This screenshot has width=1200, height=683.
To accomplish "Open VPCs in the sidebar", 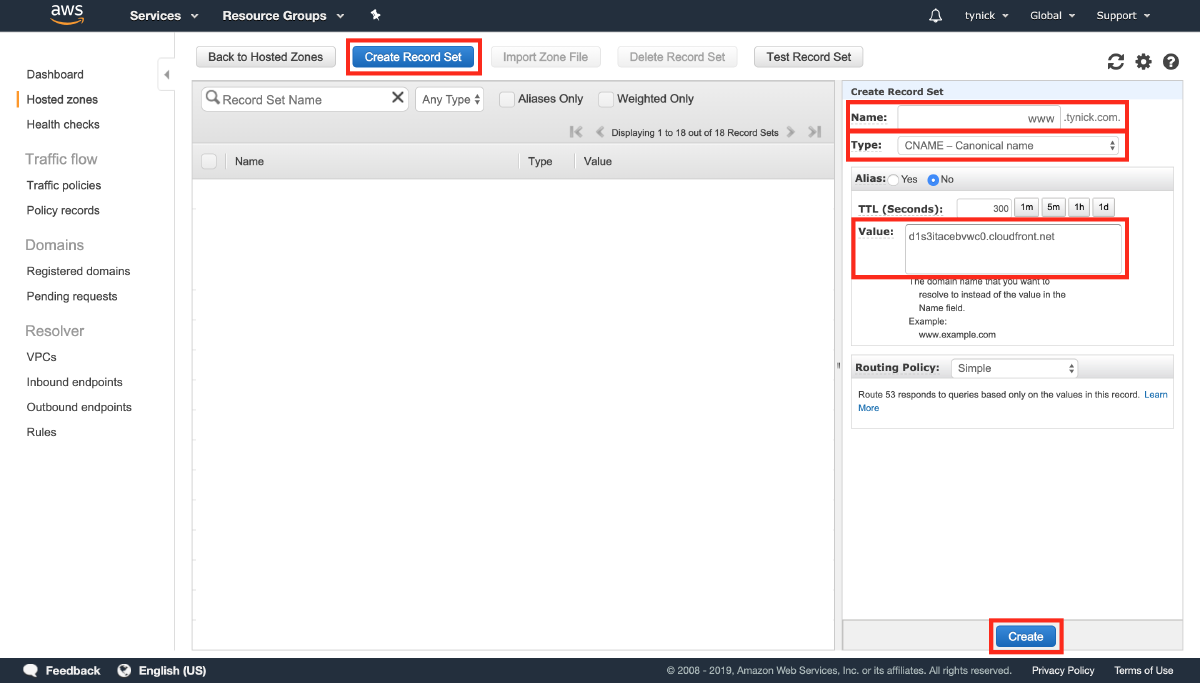I will (42, 357).
